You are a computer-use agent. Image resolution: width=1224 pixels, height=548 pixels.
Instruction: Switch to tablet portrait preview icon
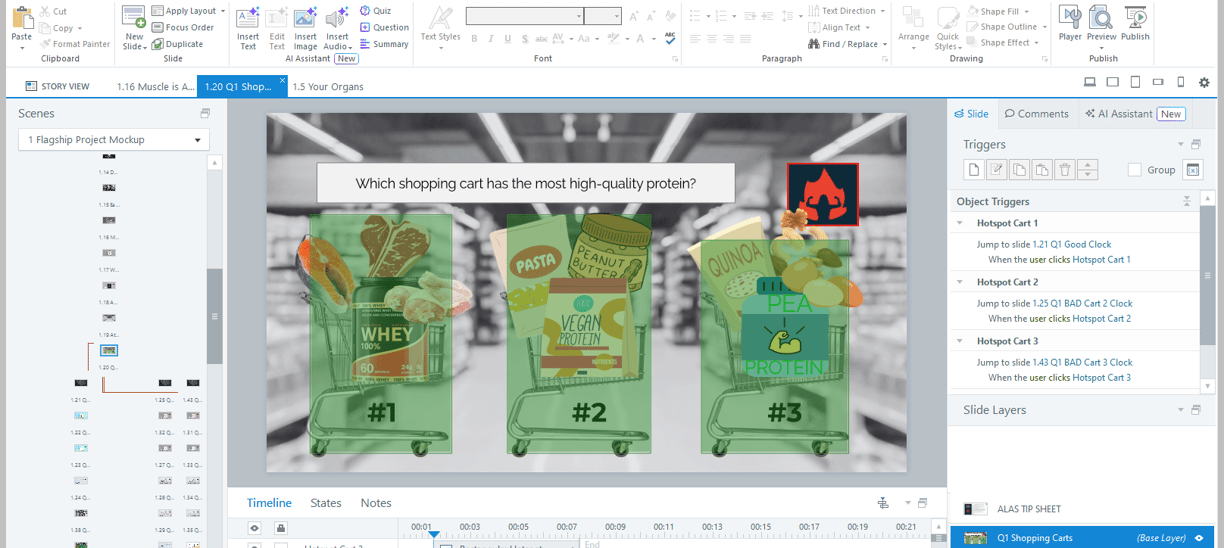1136,82
